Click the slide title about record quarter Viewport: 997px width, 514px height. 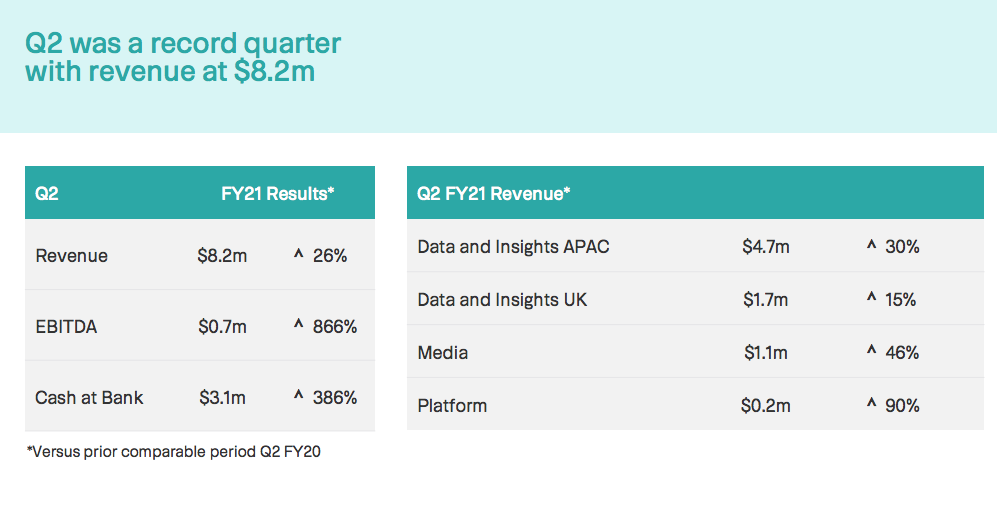point(183,57)
